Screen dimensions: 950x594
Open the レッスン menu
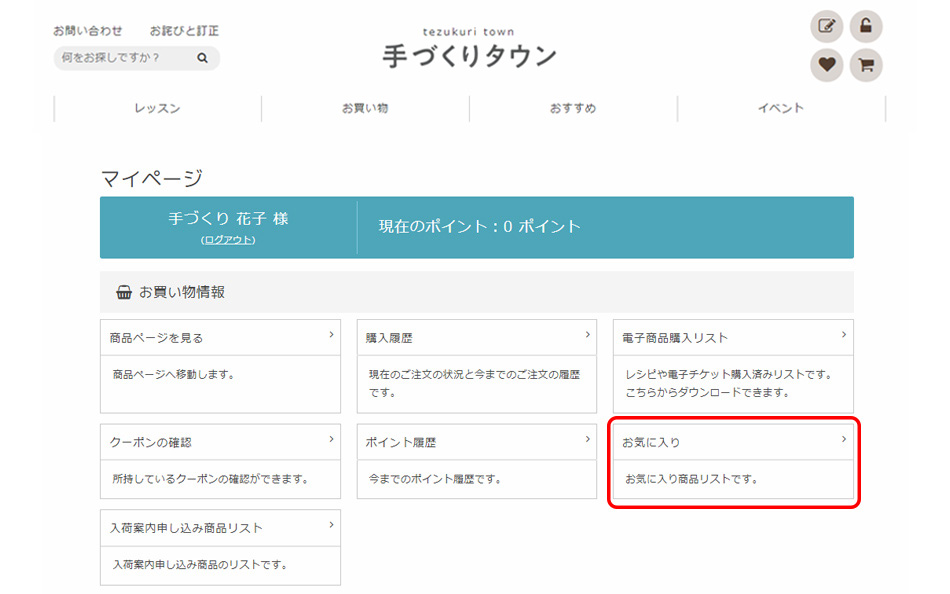click(157, 108)
